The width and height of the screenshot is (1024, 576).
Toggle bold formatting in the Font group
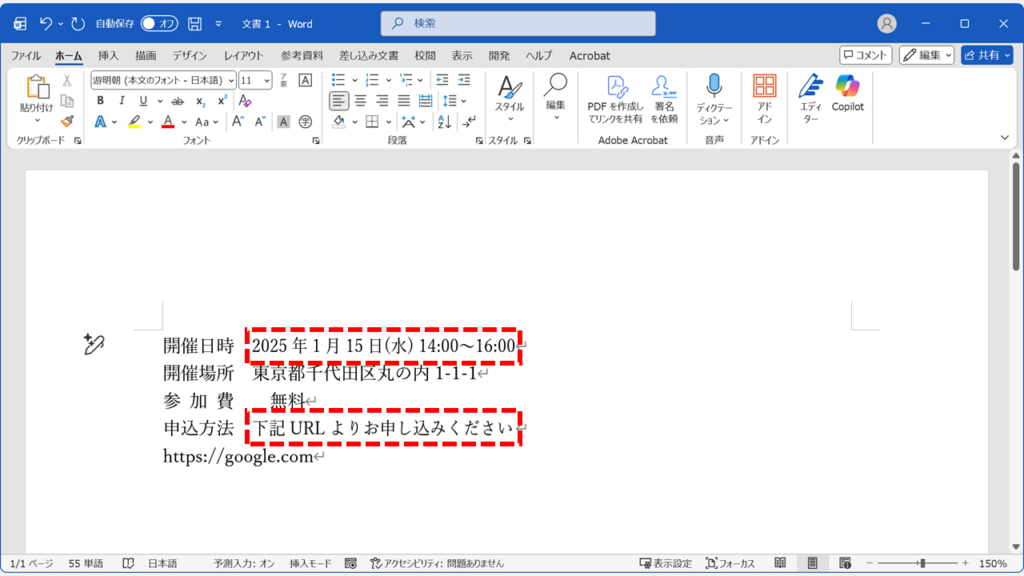pyautogui.click(x=101, y=101)
